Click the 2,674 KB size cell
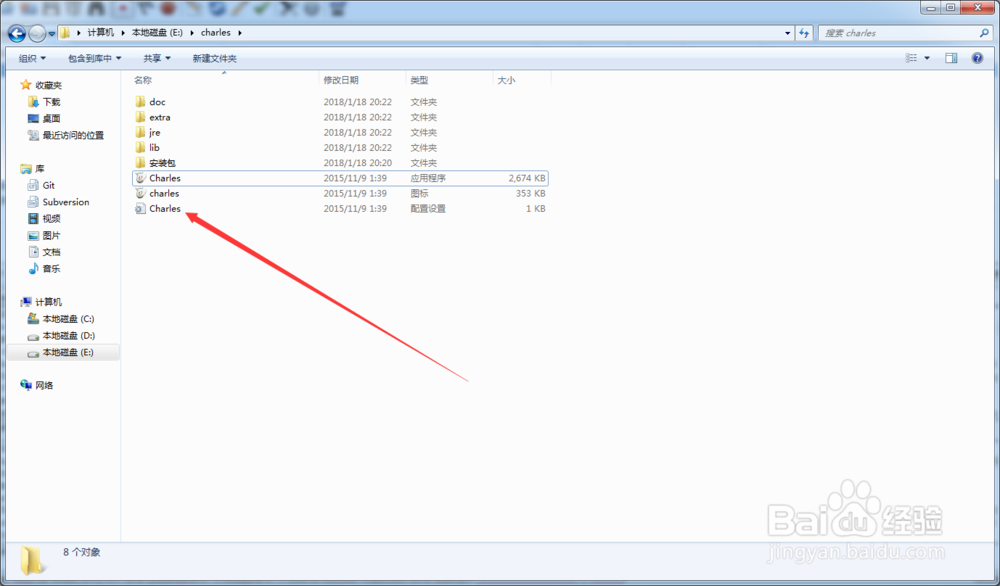Viewport: 1000px width, 586px height. (527, 178)
